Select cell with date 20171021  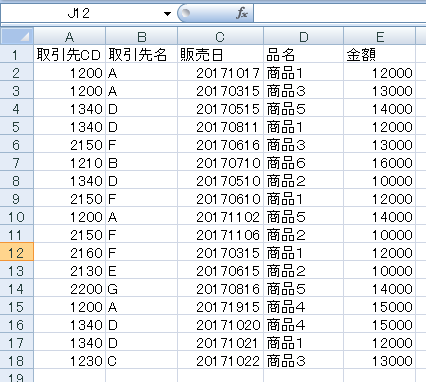(x=220, y=343)
